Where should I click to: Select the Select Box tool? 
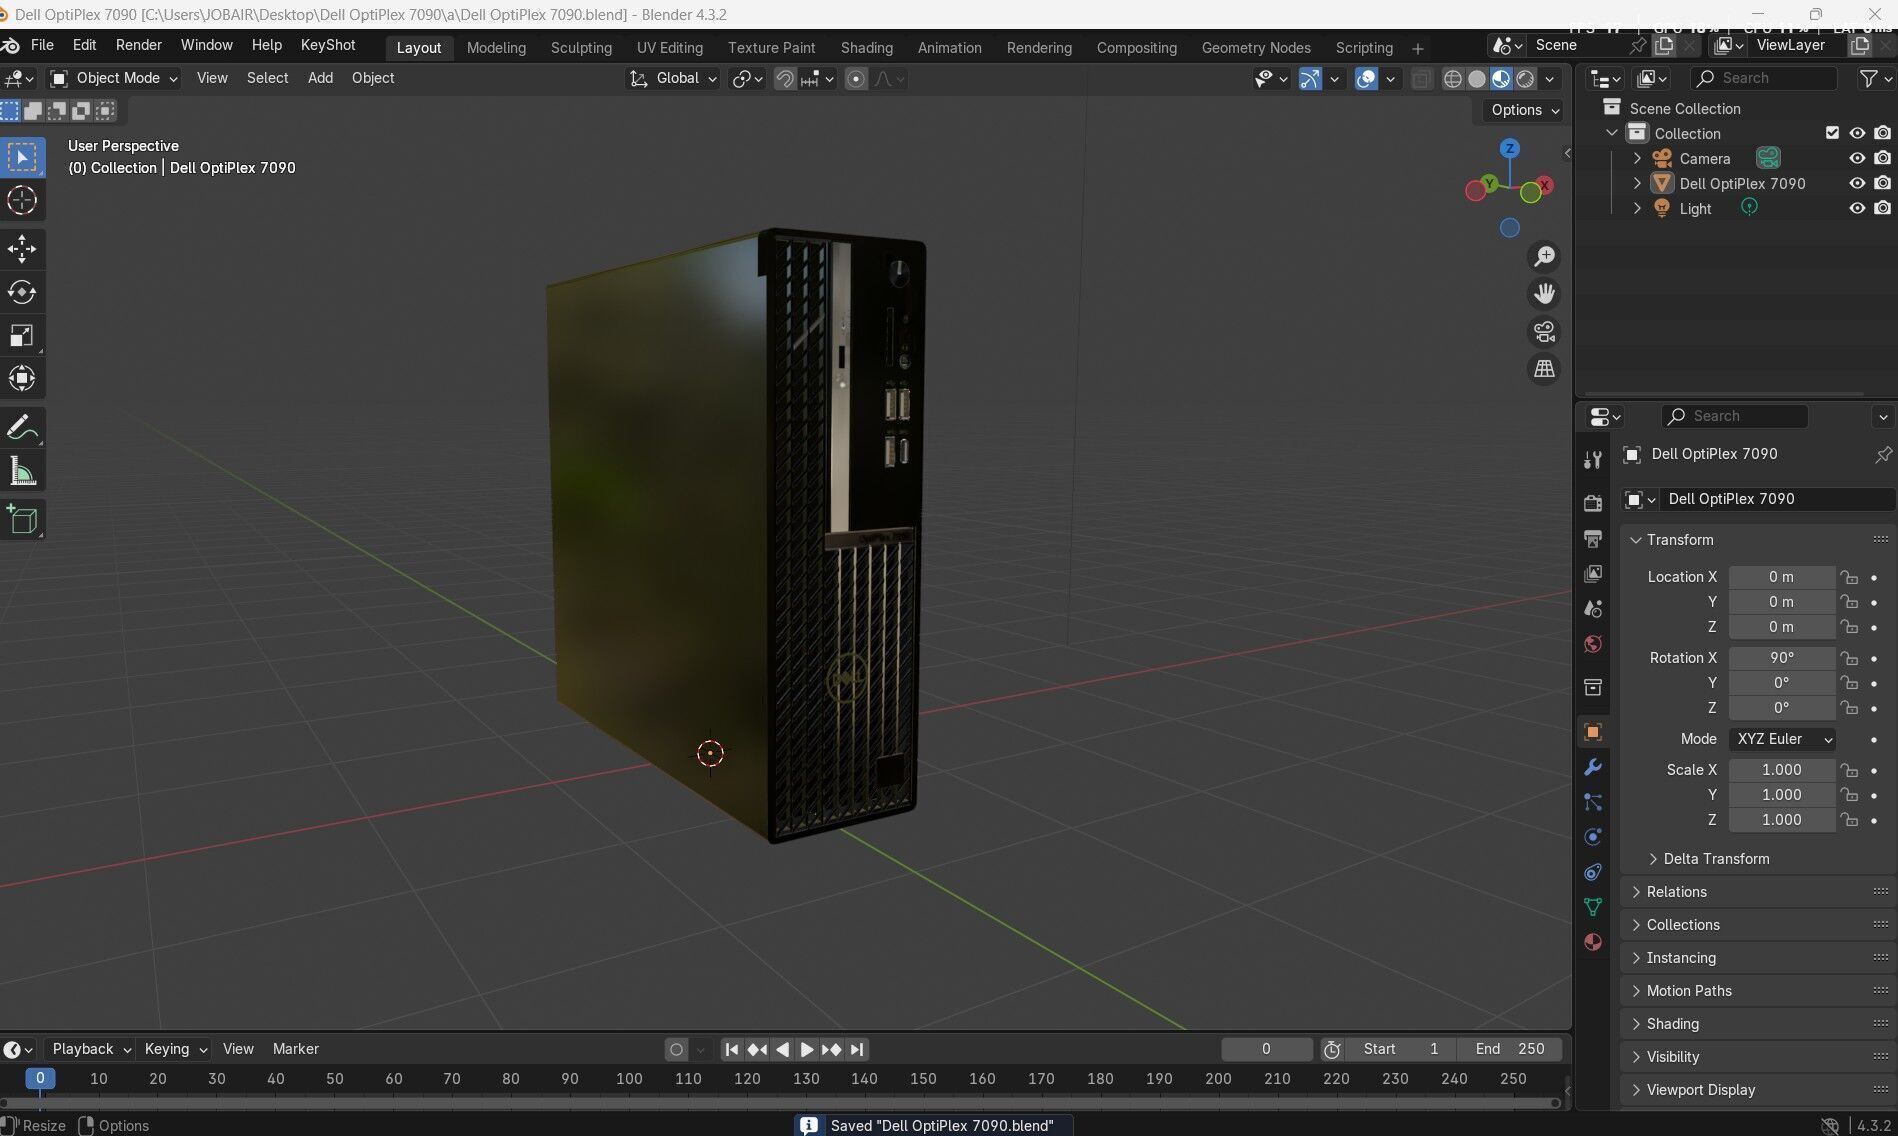click(x=22, y=158)
